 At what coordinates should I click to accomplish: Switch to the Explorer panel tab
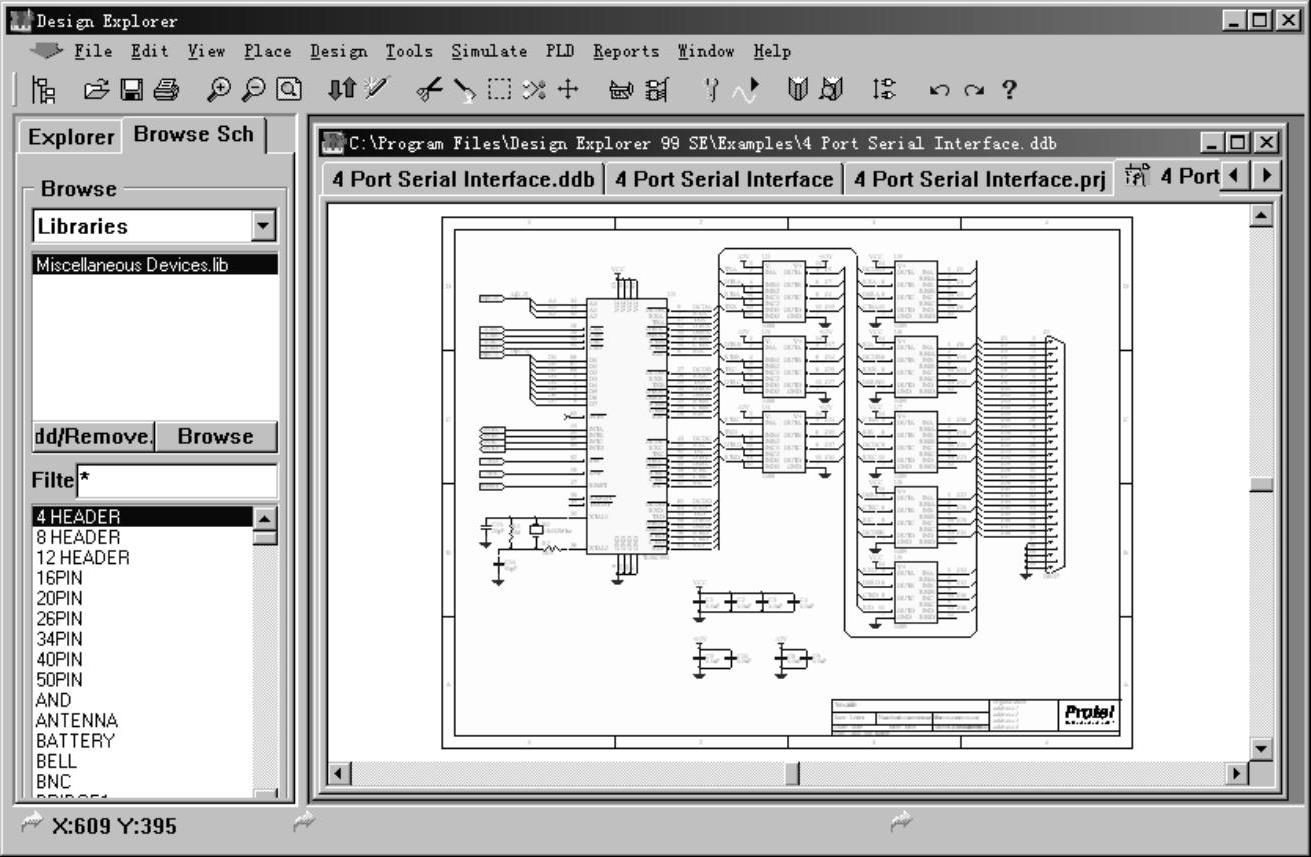coord(70,137)
